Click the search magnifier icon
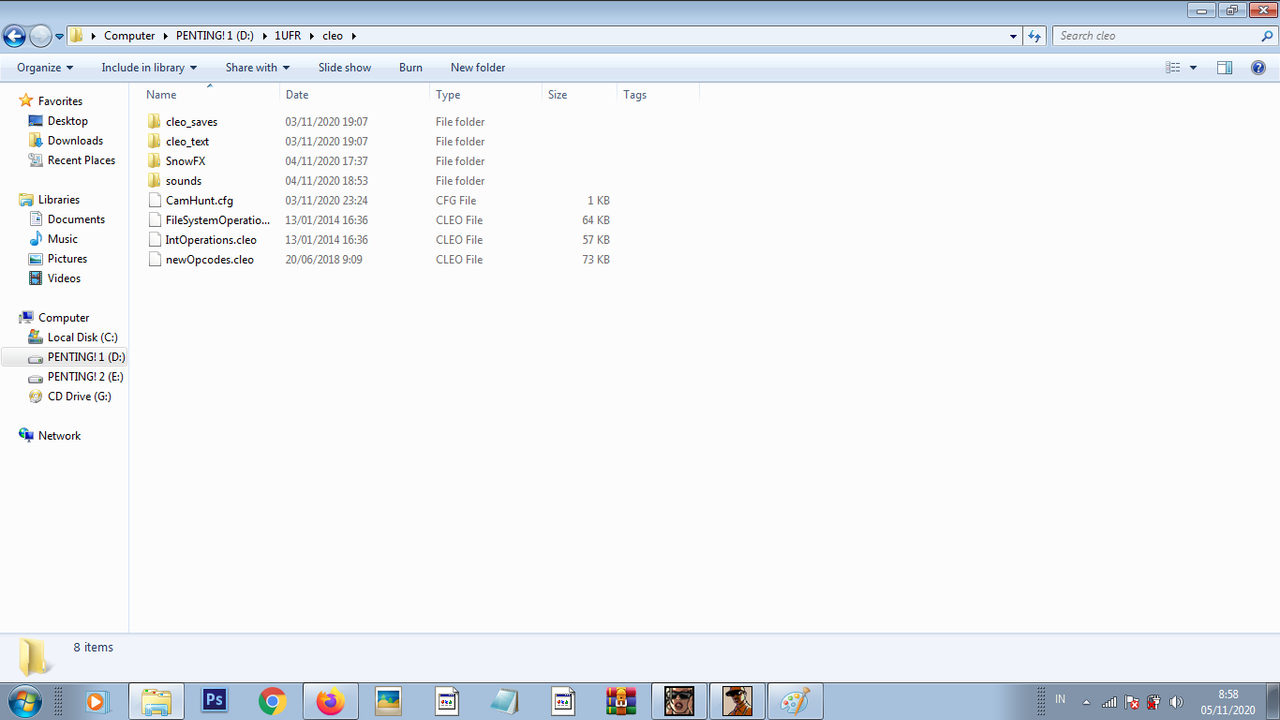 (1267, 36)
